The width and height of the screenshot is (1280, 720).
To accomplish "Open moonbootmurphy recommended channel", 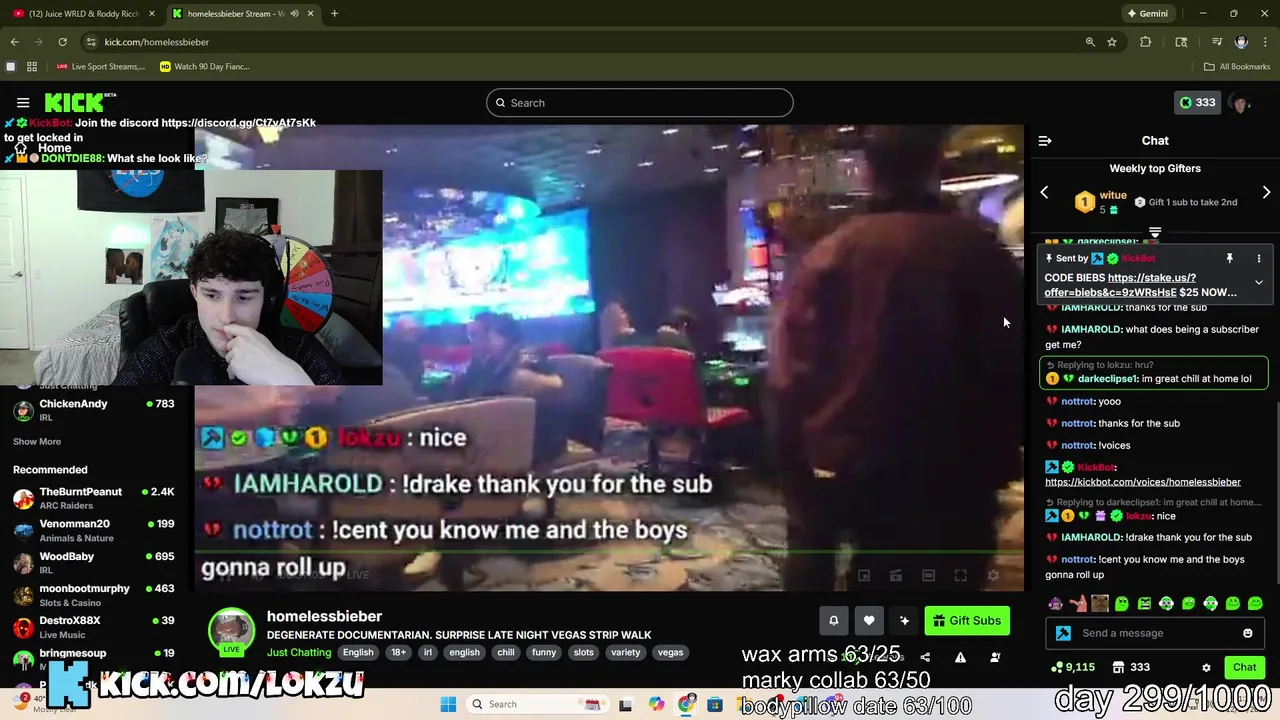I will [94, 595].
